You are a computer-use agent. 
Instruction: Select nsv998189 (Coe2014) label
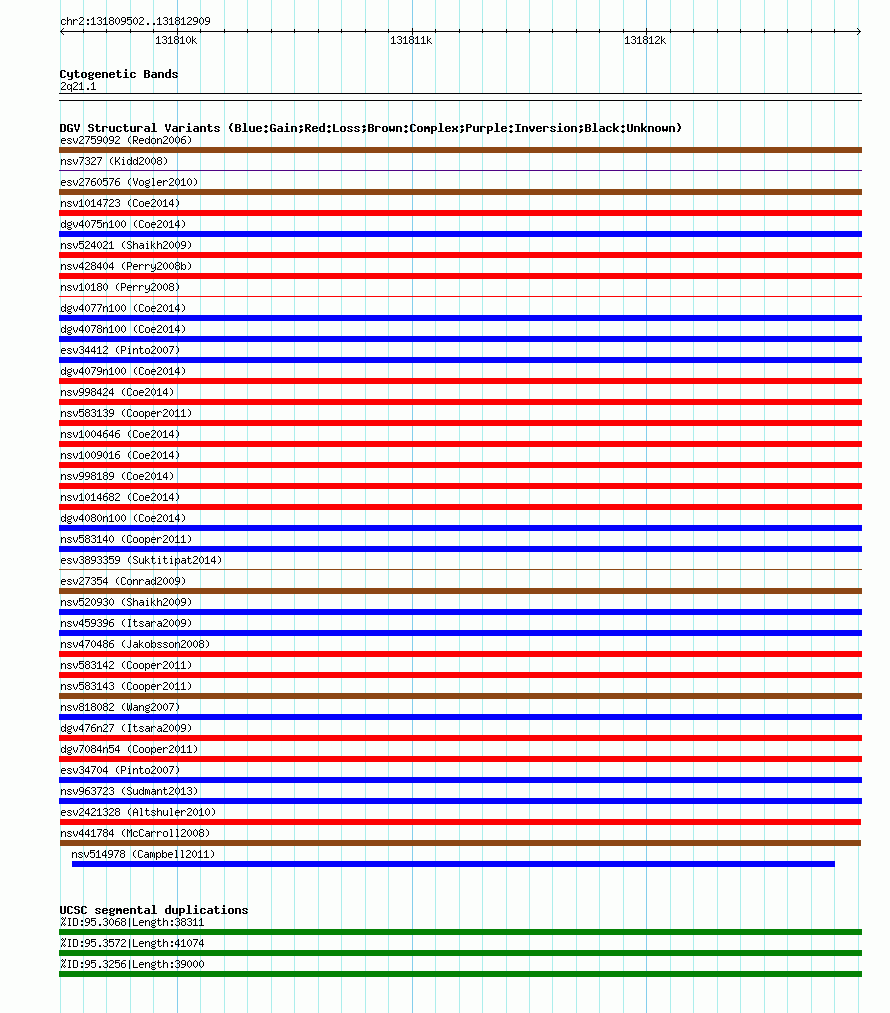(117, 476)
